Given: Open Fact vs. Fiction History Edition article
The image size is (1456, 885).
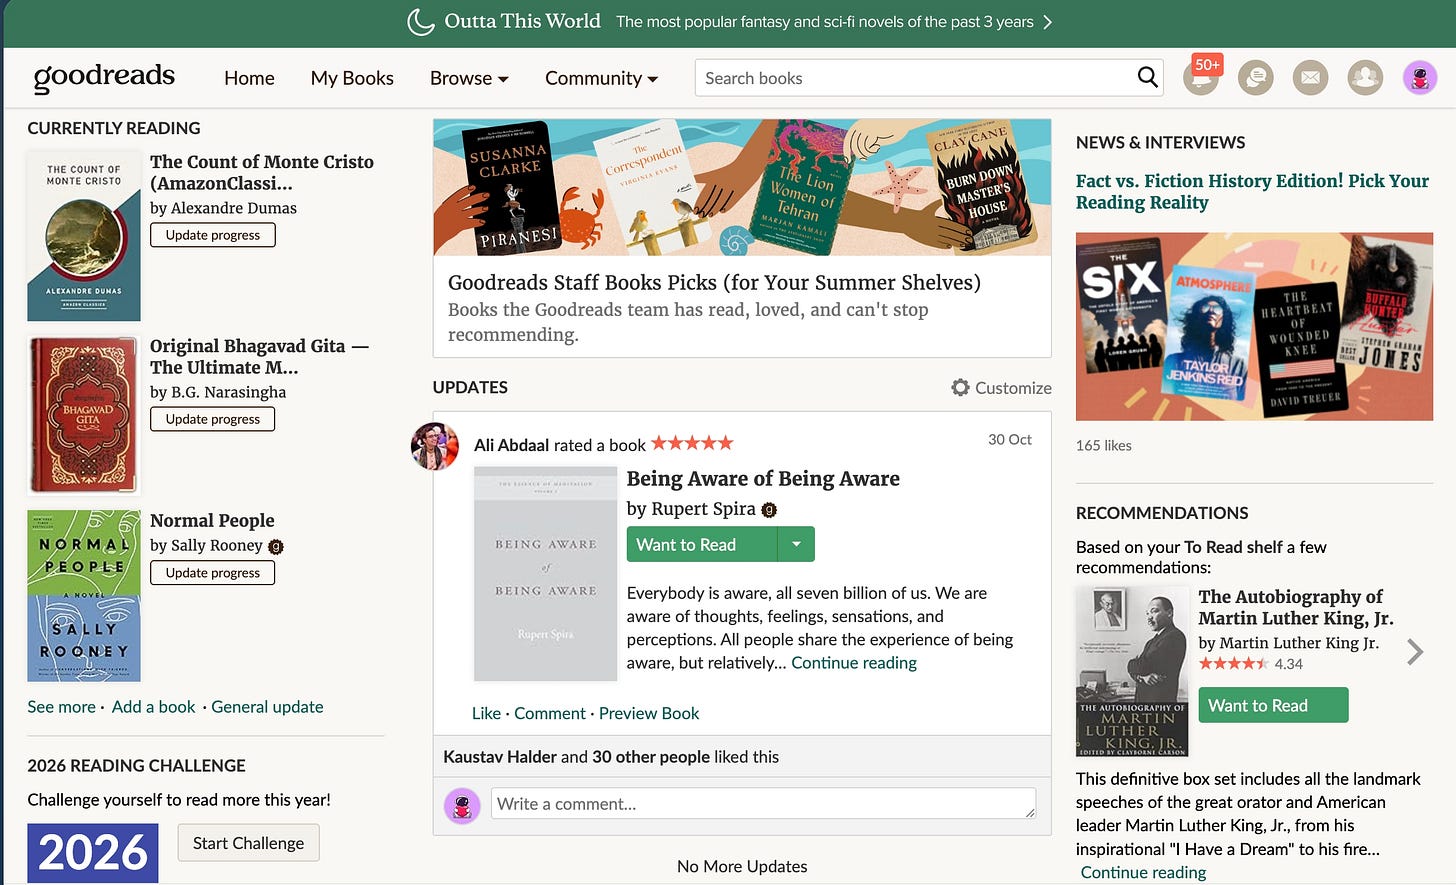Looking at the screenshot, I should pyautogui.click(x=1252, y=191).
